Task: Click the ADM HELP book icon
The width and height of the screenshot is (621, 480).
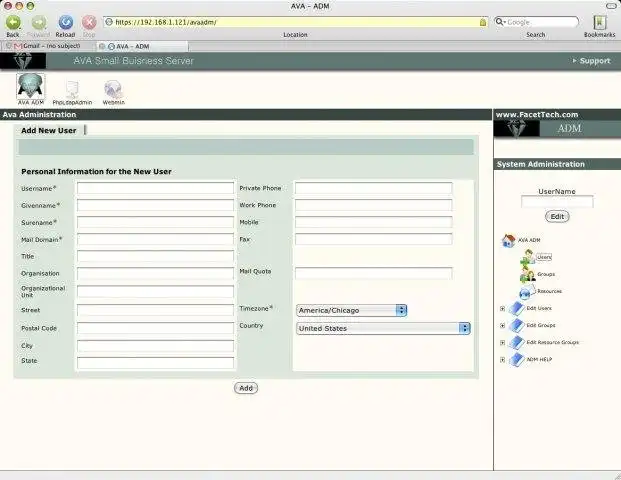Action: pos(516,360)
